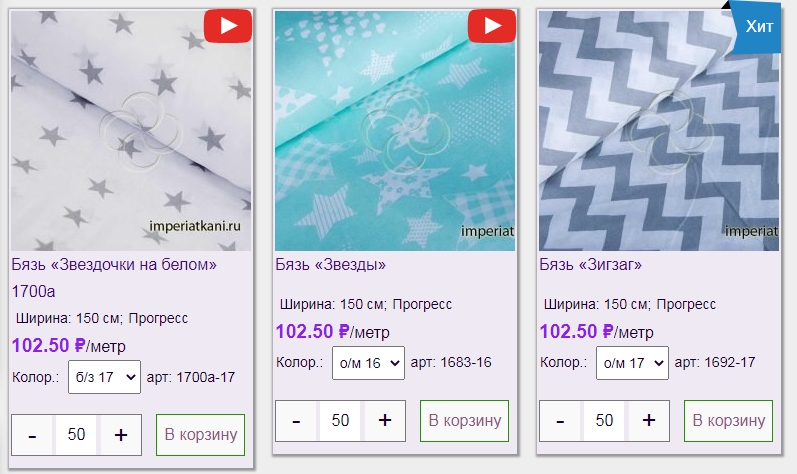This screenshot has width=797, height=474.
Task: Click quantity field of Бязь Зигзаг
Action: (x=604, y=421)
